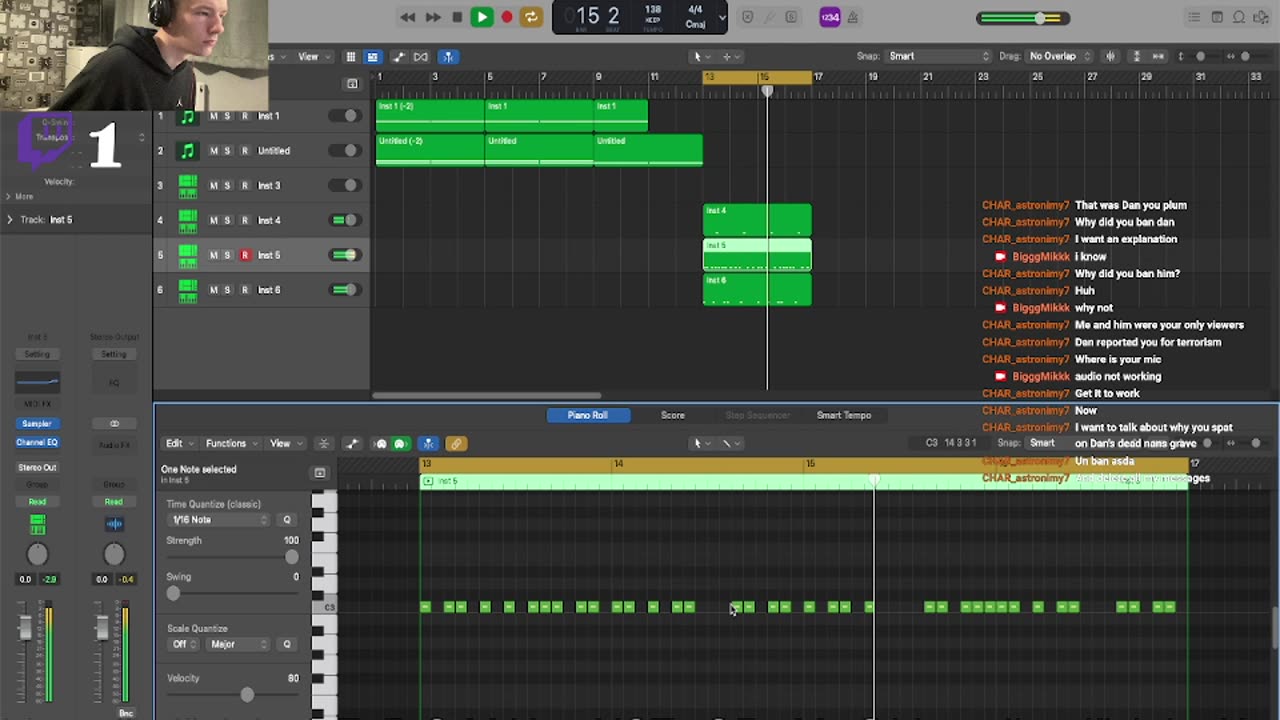Toggle the Flex icon in tracks toolbar

point(421,57)
